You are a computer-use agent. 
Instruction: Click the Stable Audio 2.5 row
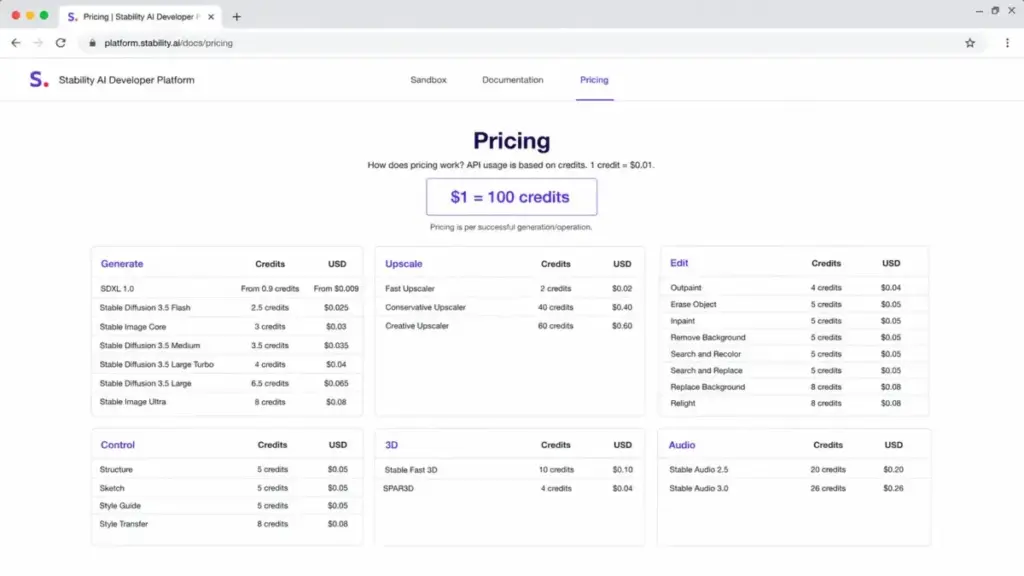tap(794, 470)
